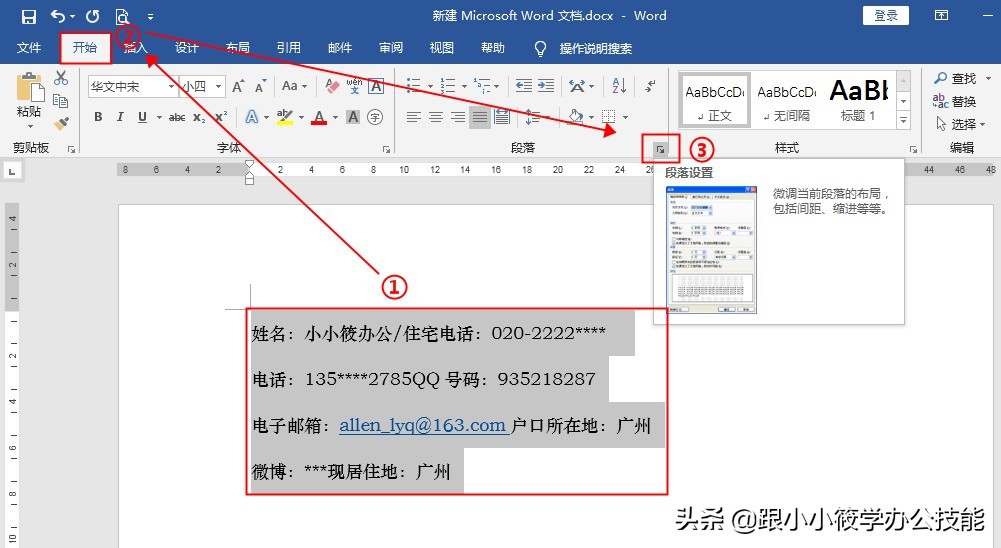The image size is (1001, 548).
Task: Cut the selection with the scissors icon
Action: pyautogui.click(x=61, y=78)
